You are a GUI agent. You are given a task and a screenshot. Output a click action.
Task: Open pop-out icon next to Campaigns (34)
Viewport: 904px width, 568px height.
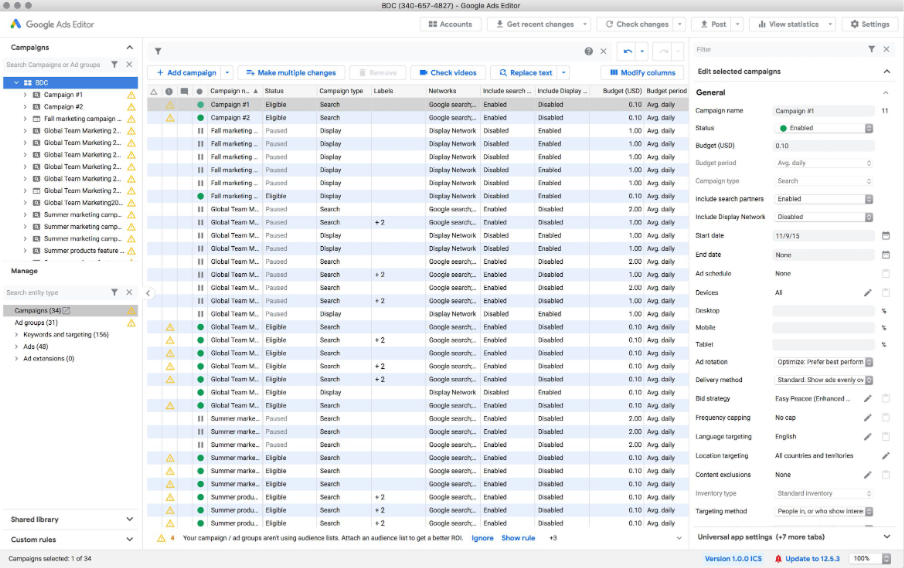pyautogui.click(x=67, y=310)
